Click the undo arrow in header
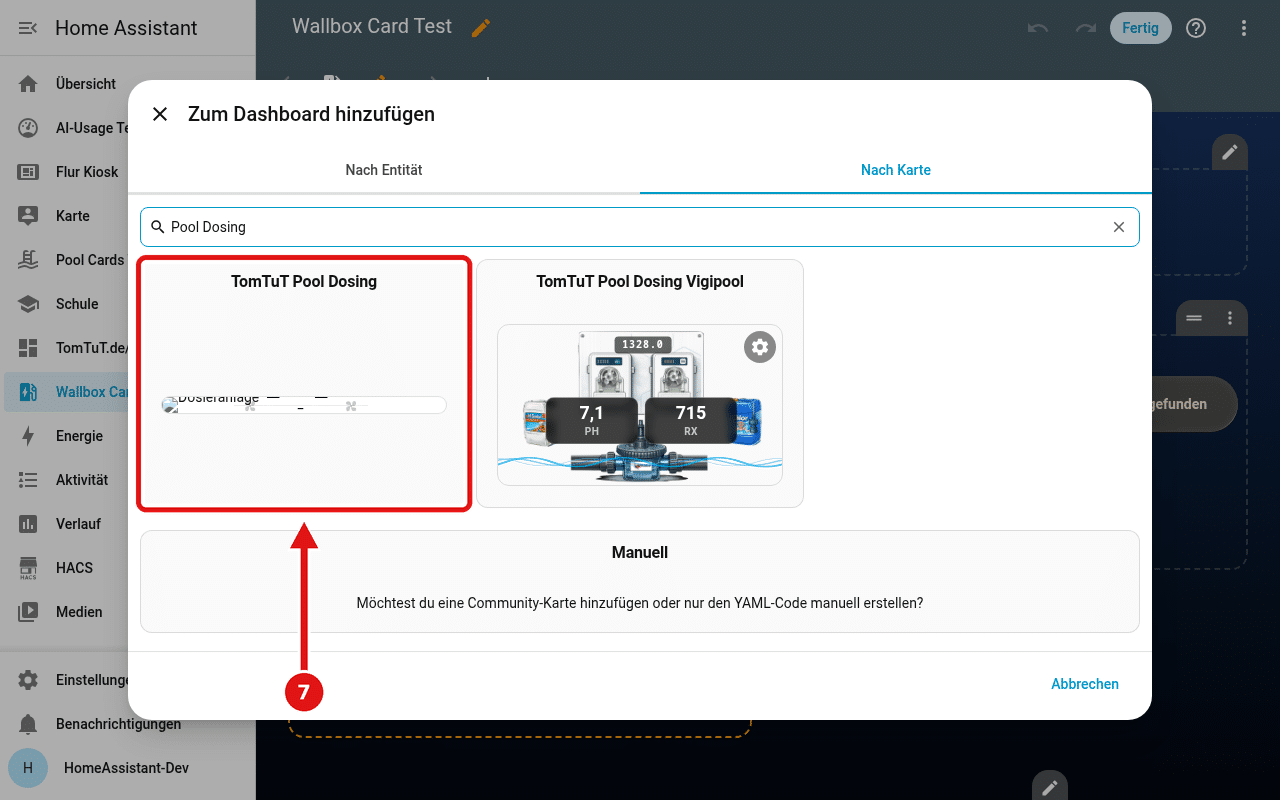The height and width of the screenshot is (800, 1280). pyautogui.click(x=1038, y=28)
